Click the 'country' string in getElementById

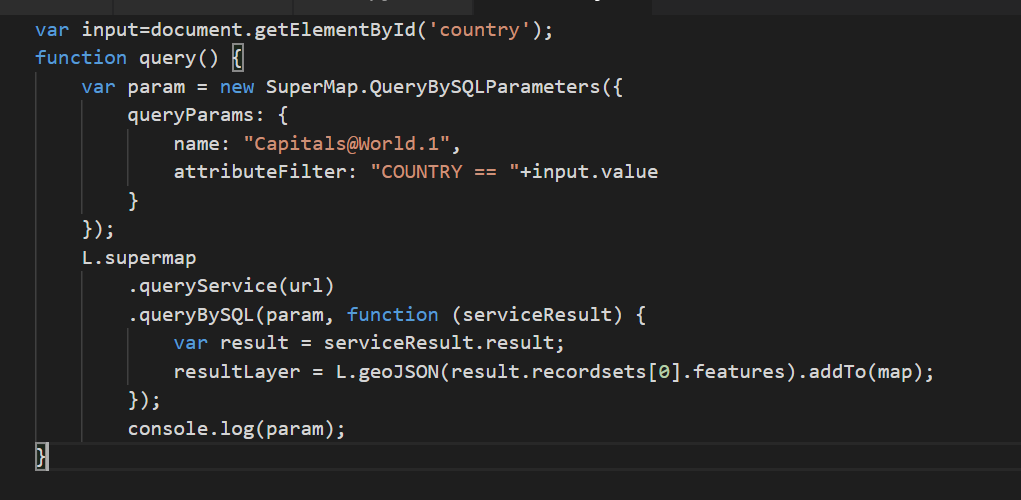482,29
